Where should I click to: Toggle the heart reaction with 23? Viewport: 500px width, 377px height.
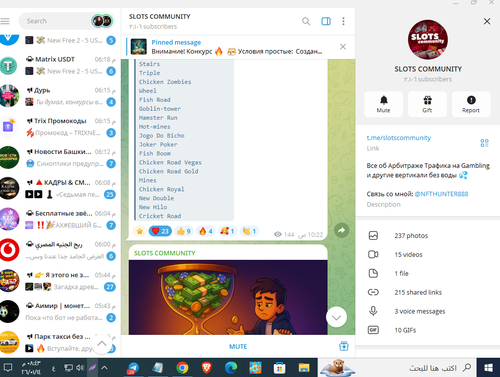tap(160, 231)
